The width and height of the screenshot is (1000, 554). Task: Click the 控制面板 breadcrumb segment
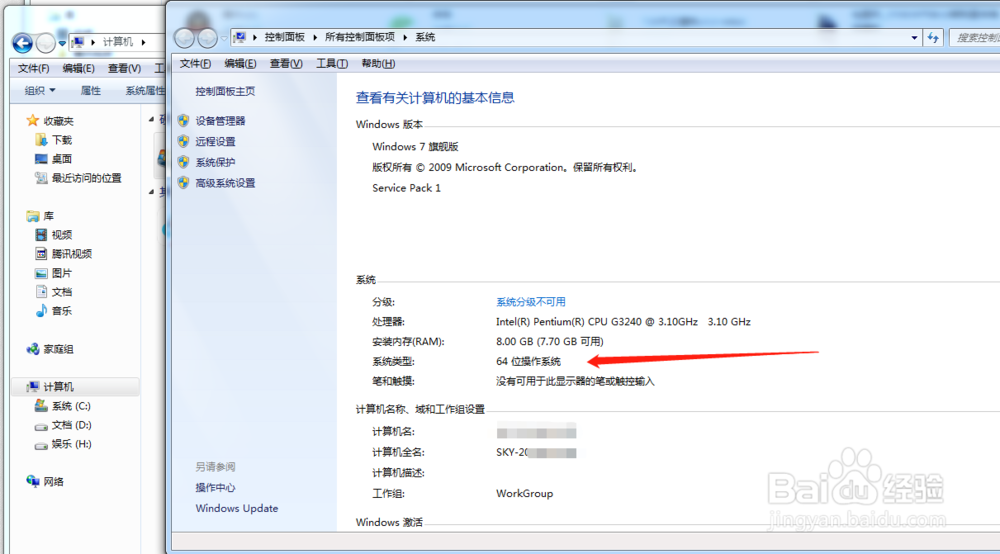point(284,37)
